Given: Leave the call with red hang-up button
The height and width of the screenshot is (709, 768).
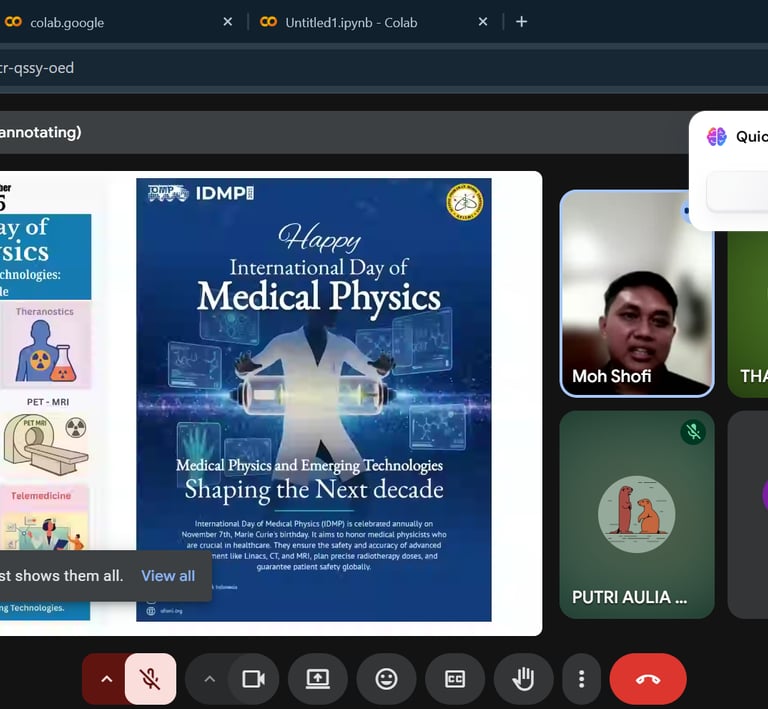Looking at the screenshot, I should [x=648, y=679].
